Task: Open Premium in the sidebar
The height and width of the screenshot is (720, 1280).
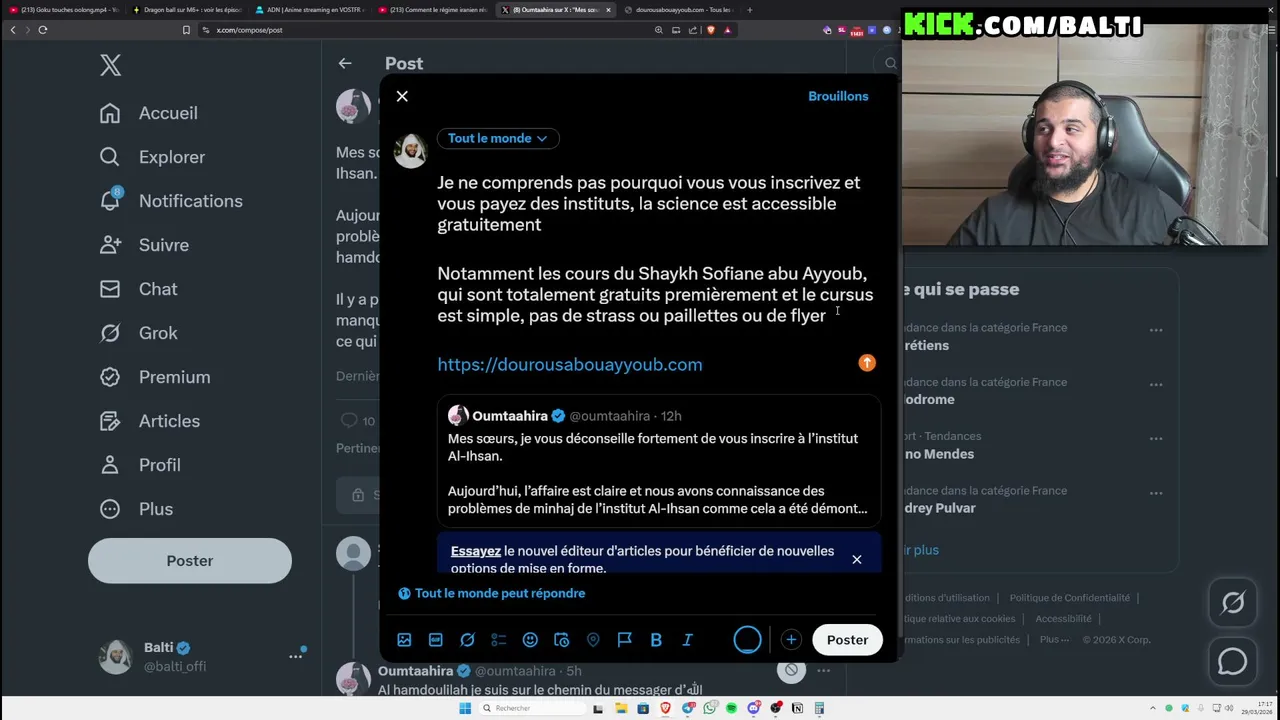Action: (x=155, y=377)
